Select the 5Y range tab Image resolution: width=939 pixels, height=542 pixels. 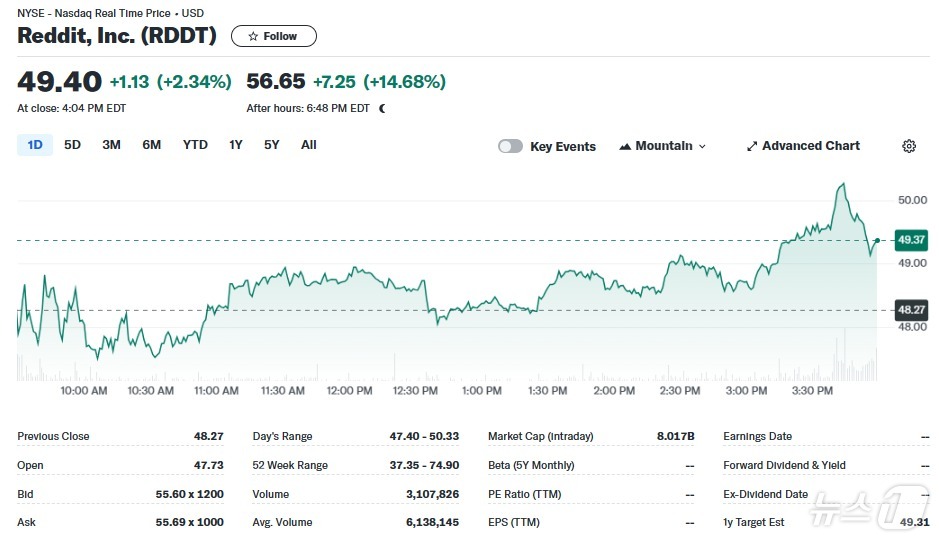[272, 145]
